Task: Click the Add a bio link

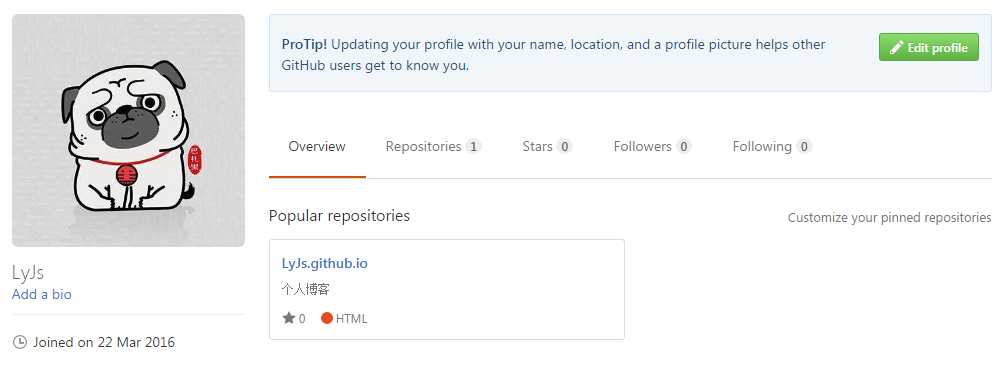Action: (x=41, y=294)
